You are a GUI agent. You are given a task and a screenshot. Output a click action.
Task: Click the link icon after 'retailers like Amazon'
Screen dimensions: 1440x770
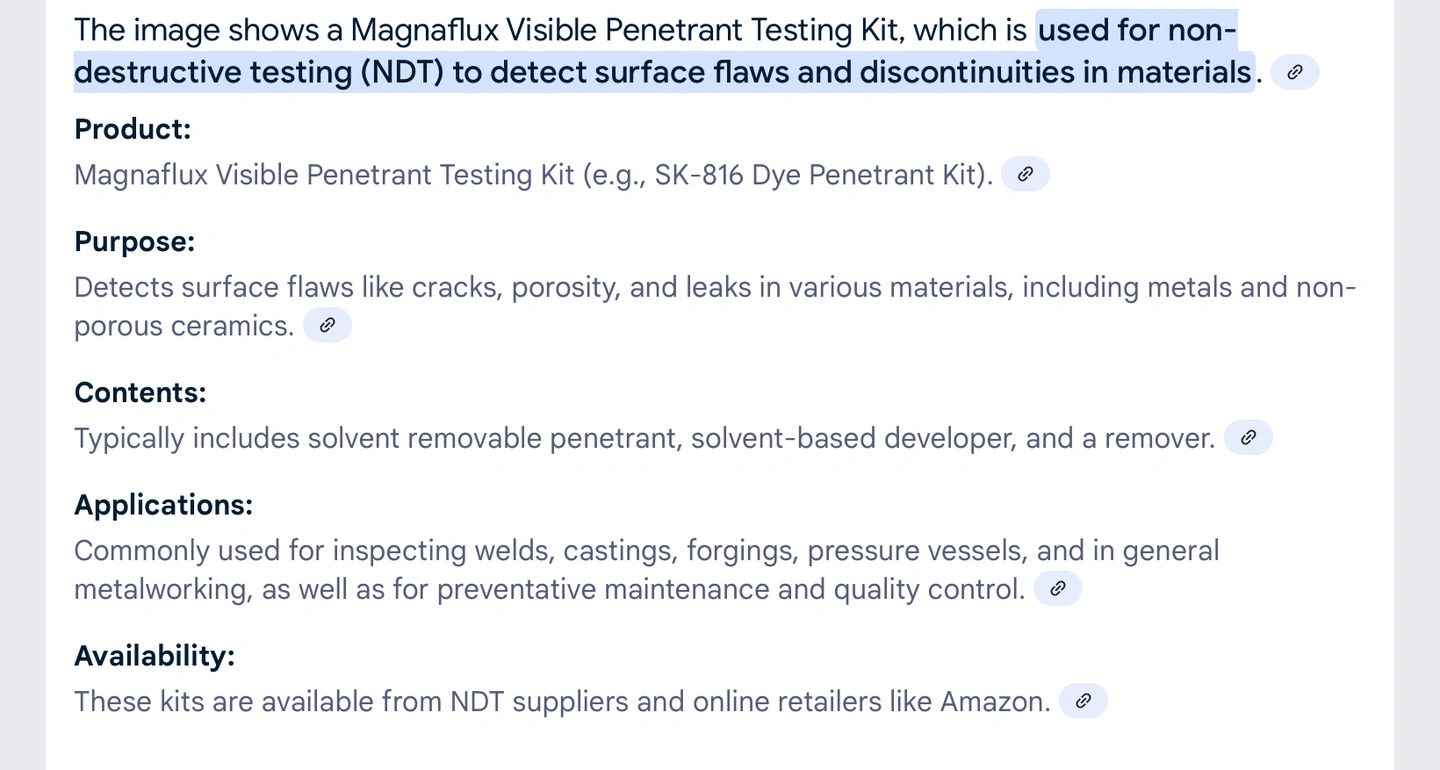(1083, 701)
